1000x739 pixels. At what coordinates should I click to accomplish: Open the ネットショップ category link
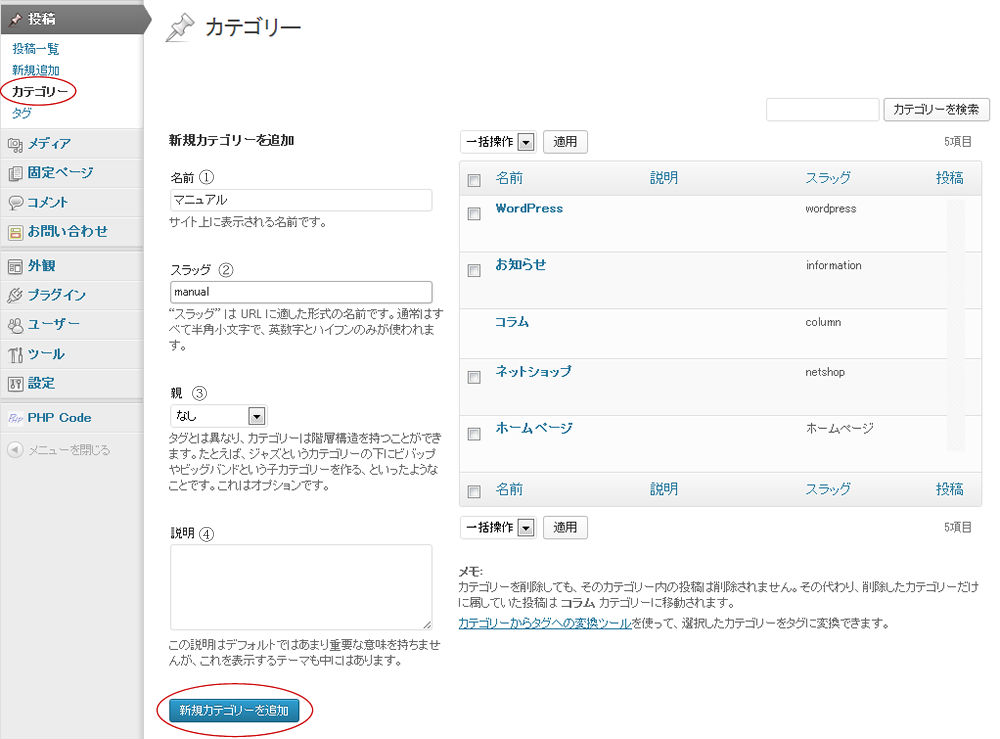tap(534, 371)
